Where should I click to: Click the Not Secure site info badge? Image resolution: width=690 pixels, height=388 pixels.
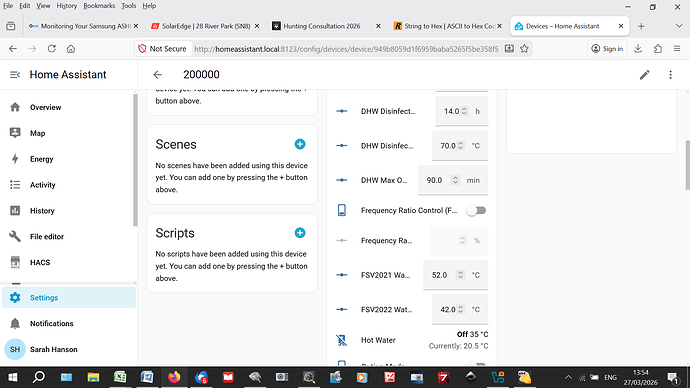[162, 49]
